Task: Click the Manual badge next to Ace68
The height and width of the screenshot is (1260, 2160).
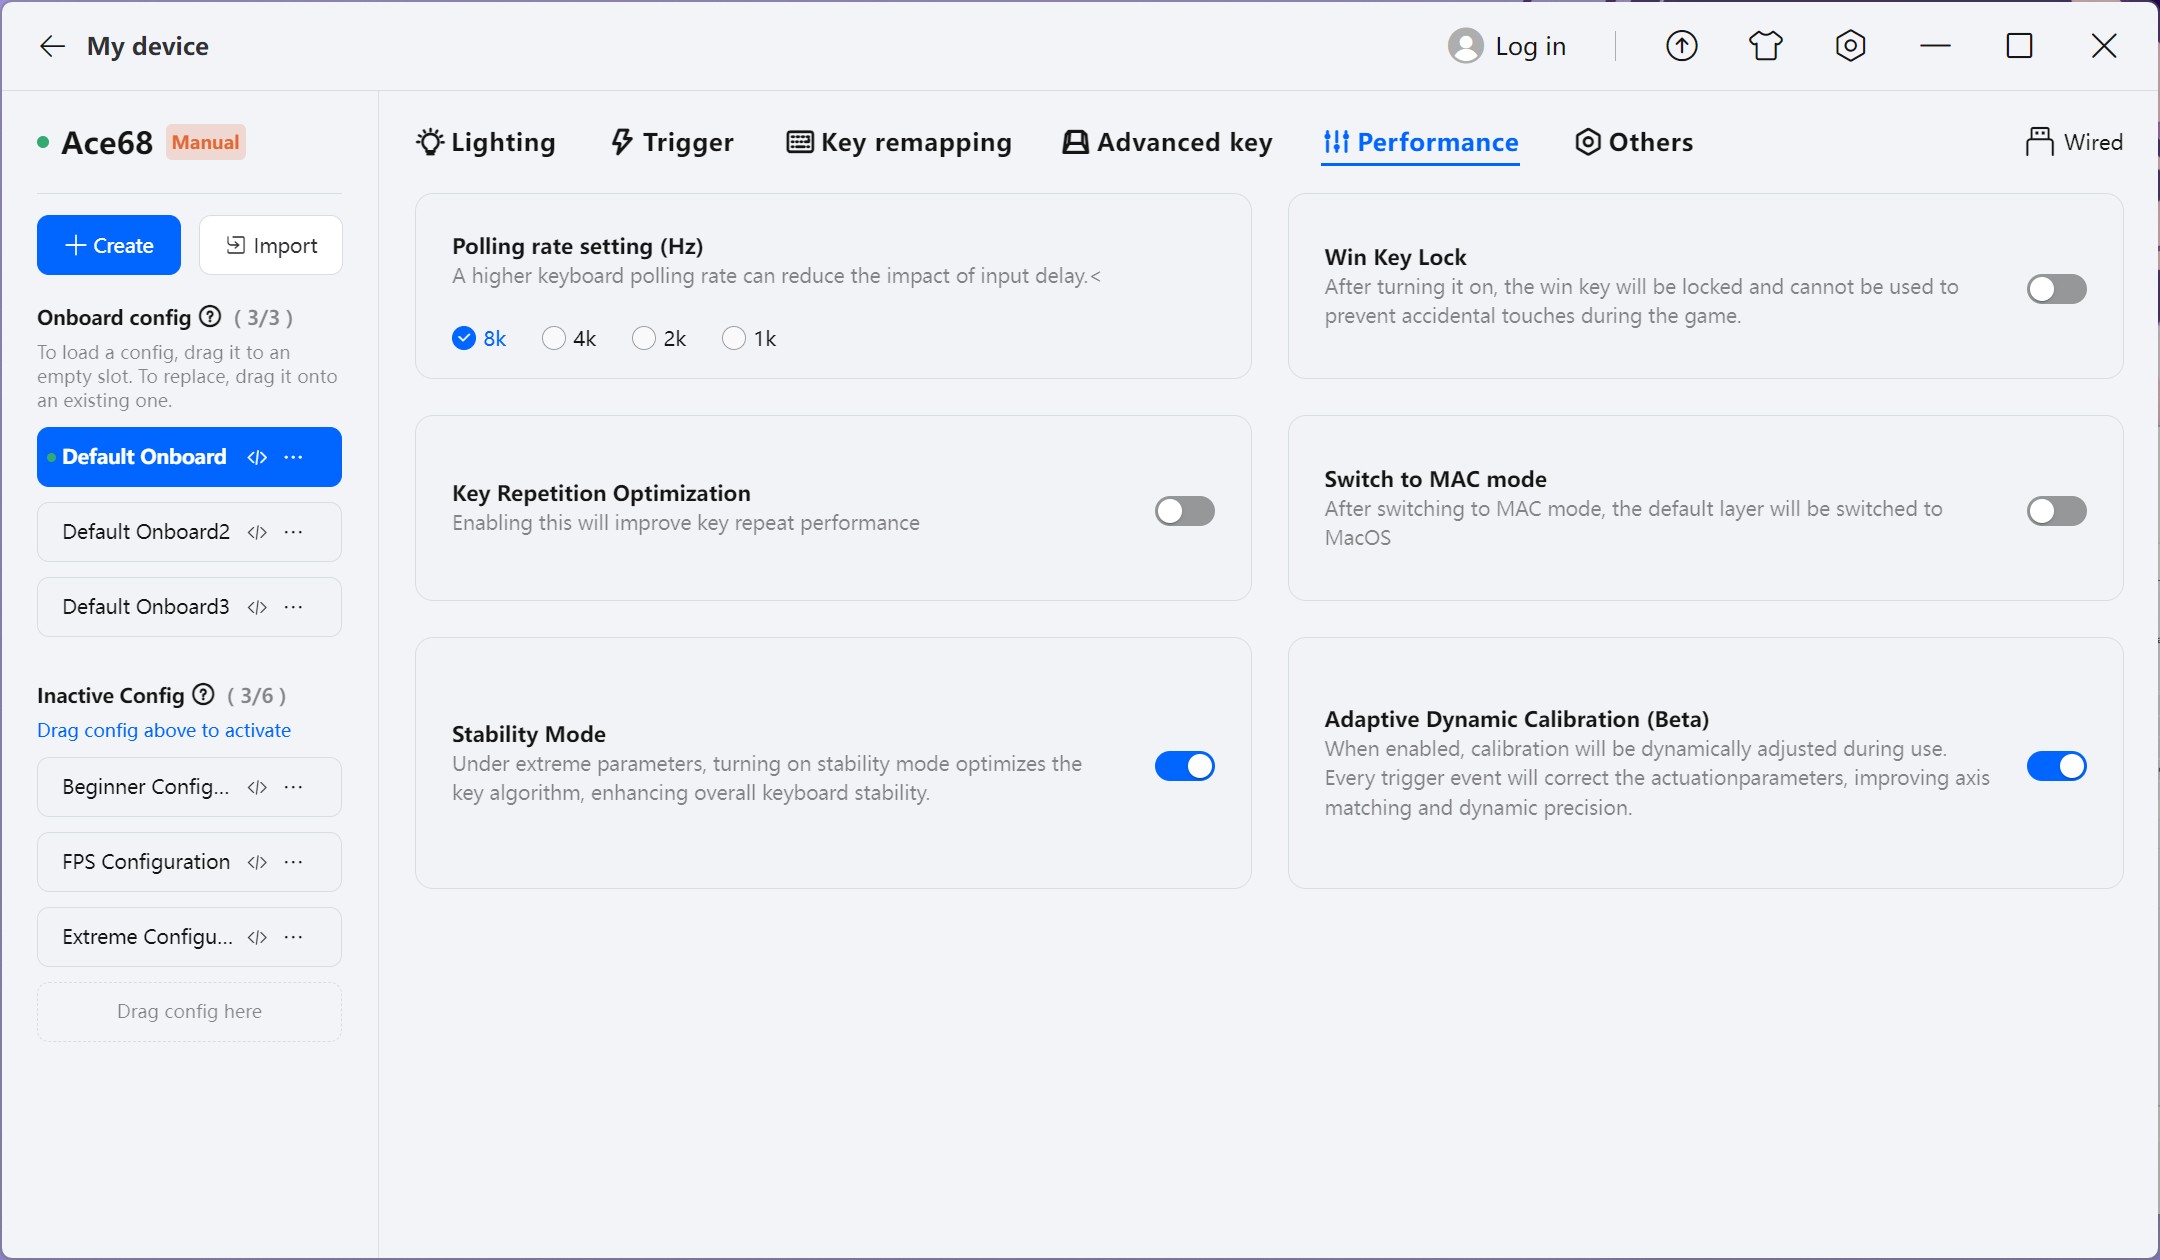Action: pyautogui.click(x=205, y=142)
